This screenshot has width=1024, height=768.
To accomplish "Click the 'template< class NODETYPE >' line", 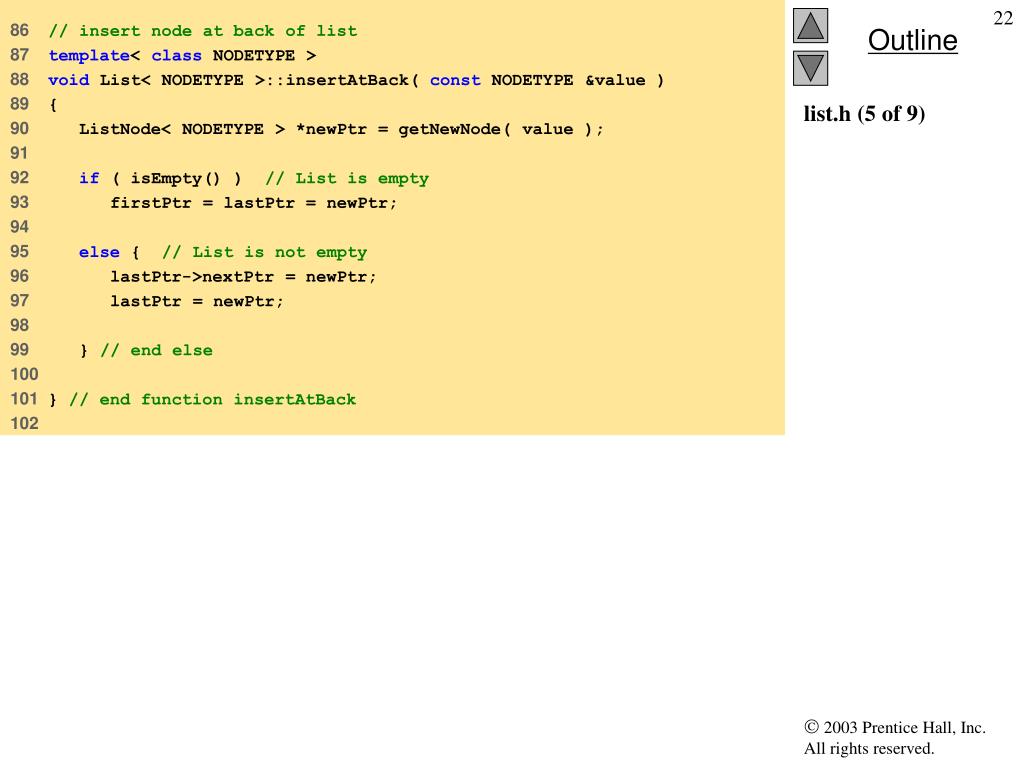I will (182, 56).
